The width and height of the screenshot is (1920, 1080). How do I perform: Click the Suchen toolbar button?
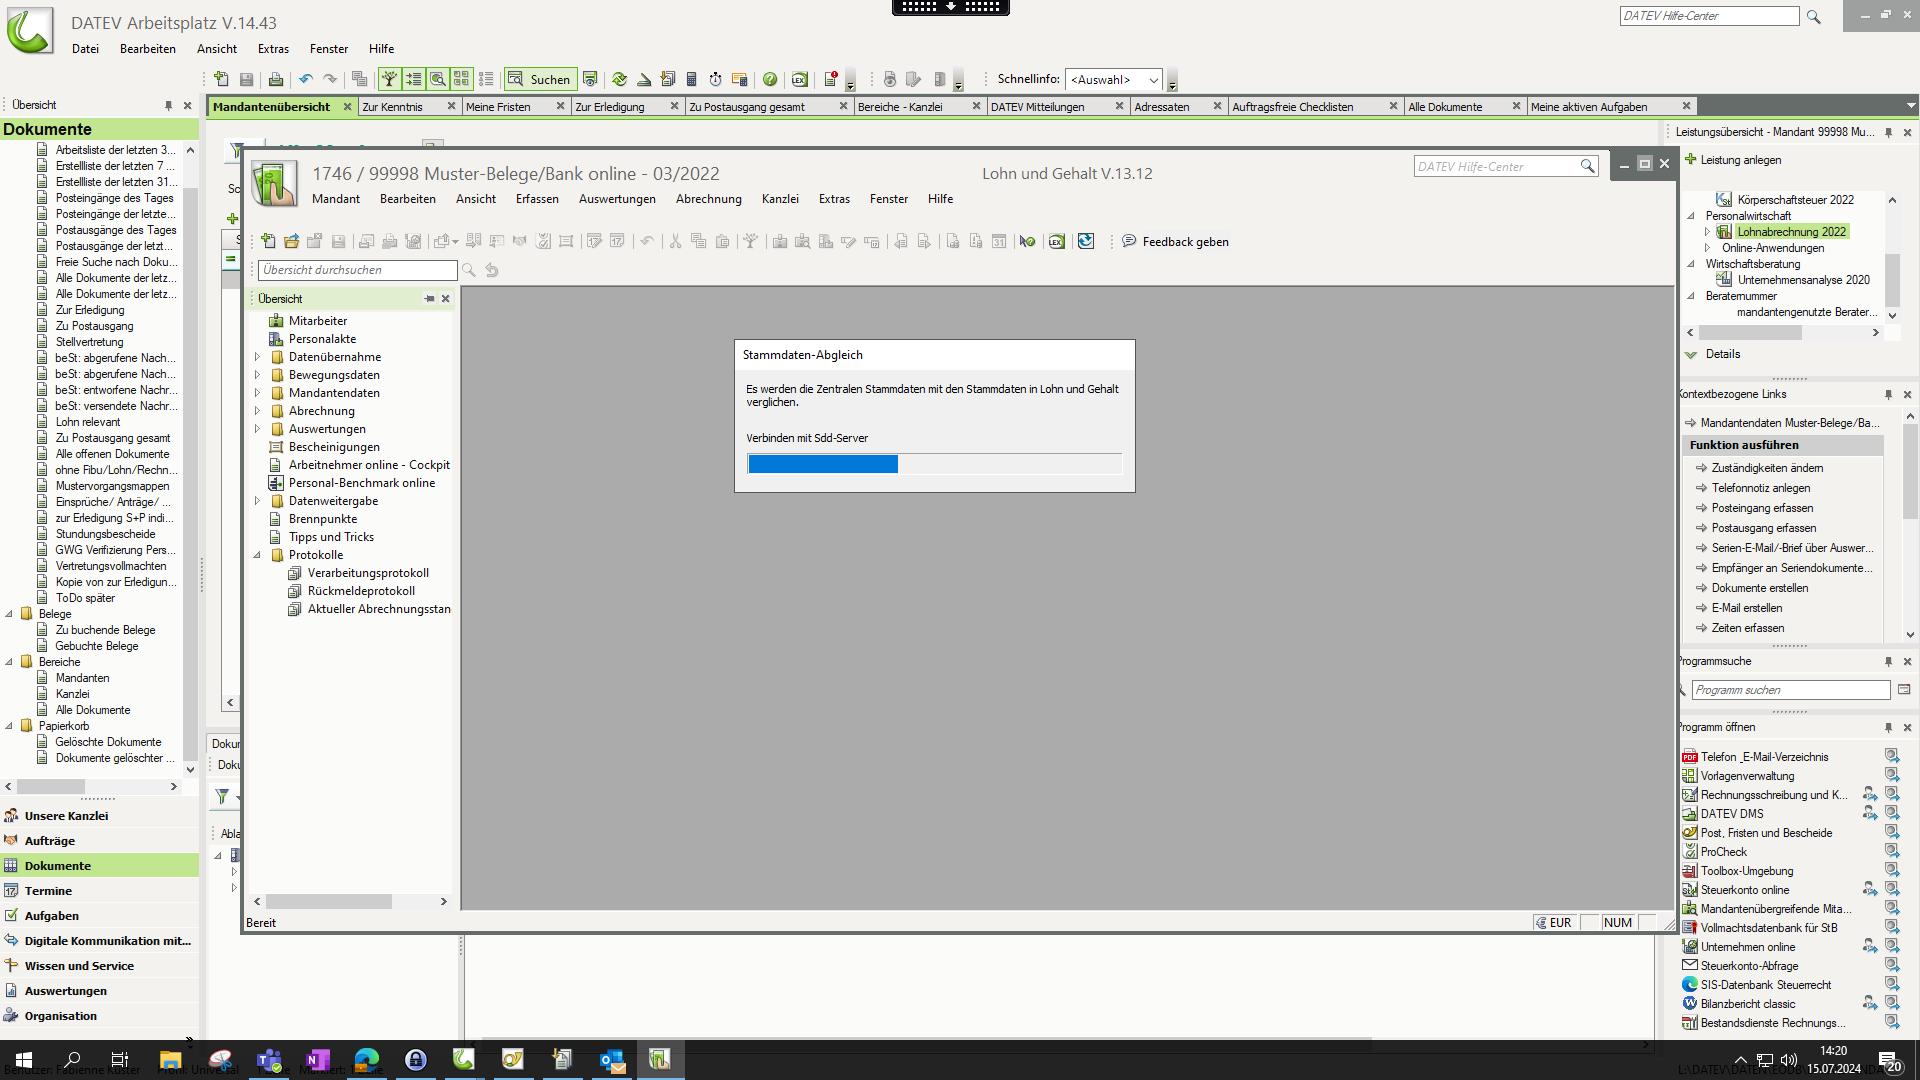click(539, 79)
